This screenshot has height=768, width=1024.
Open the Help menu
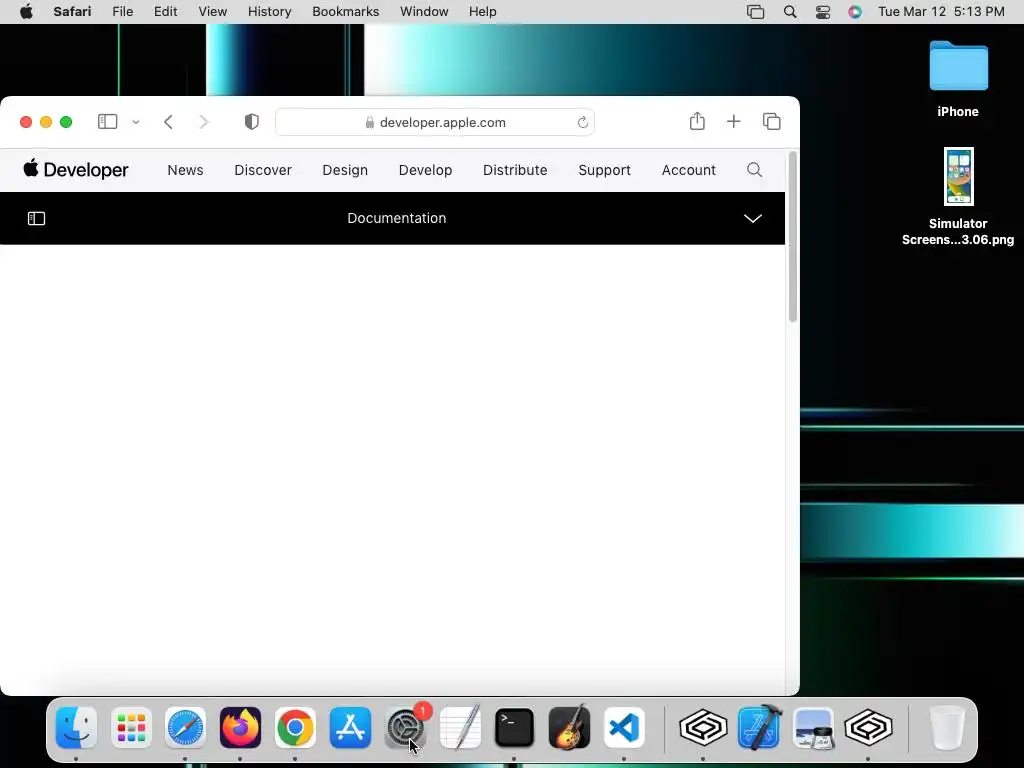(x=483, y=12)
